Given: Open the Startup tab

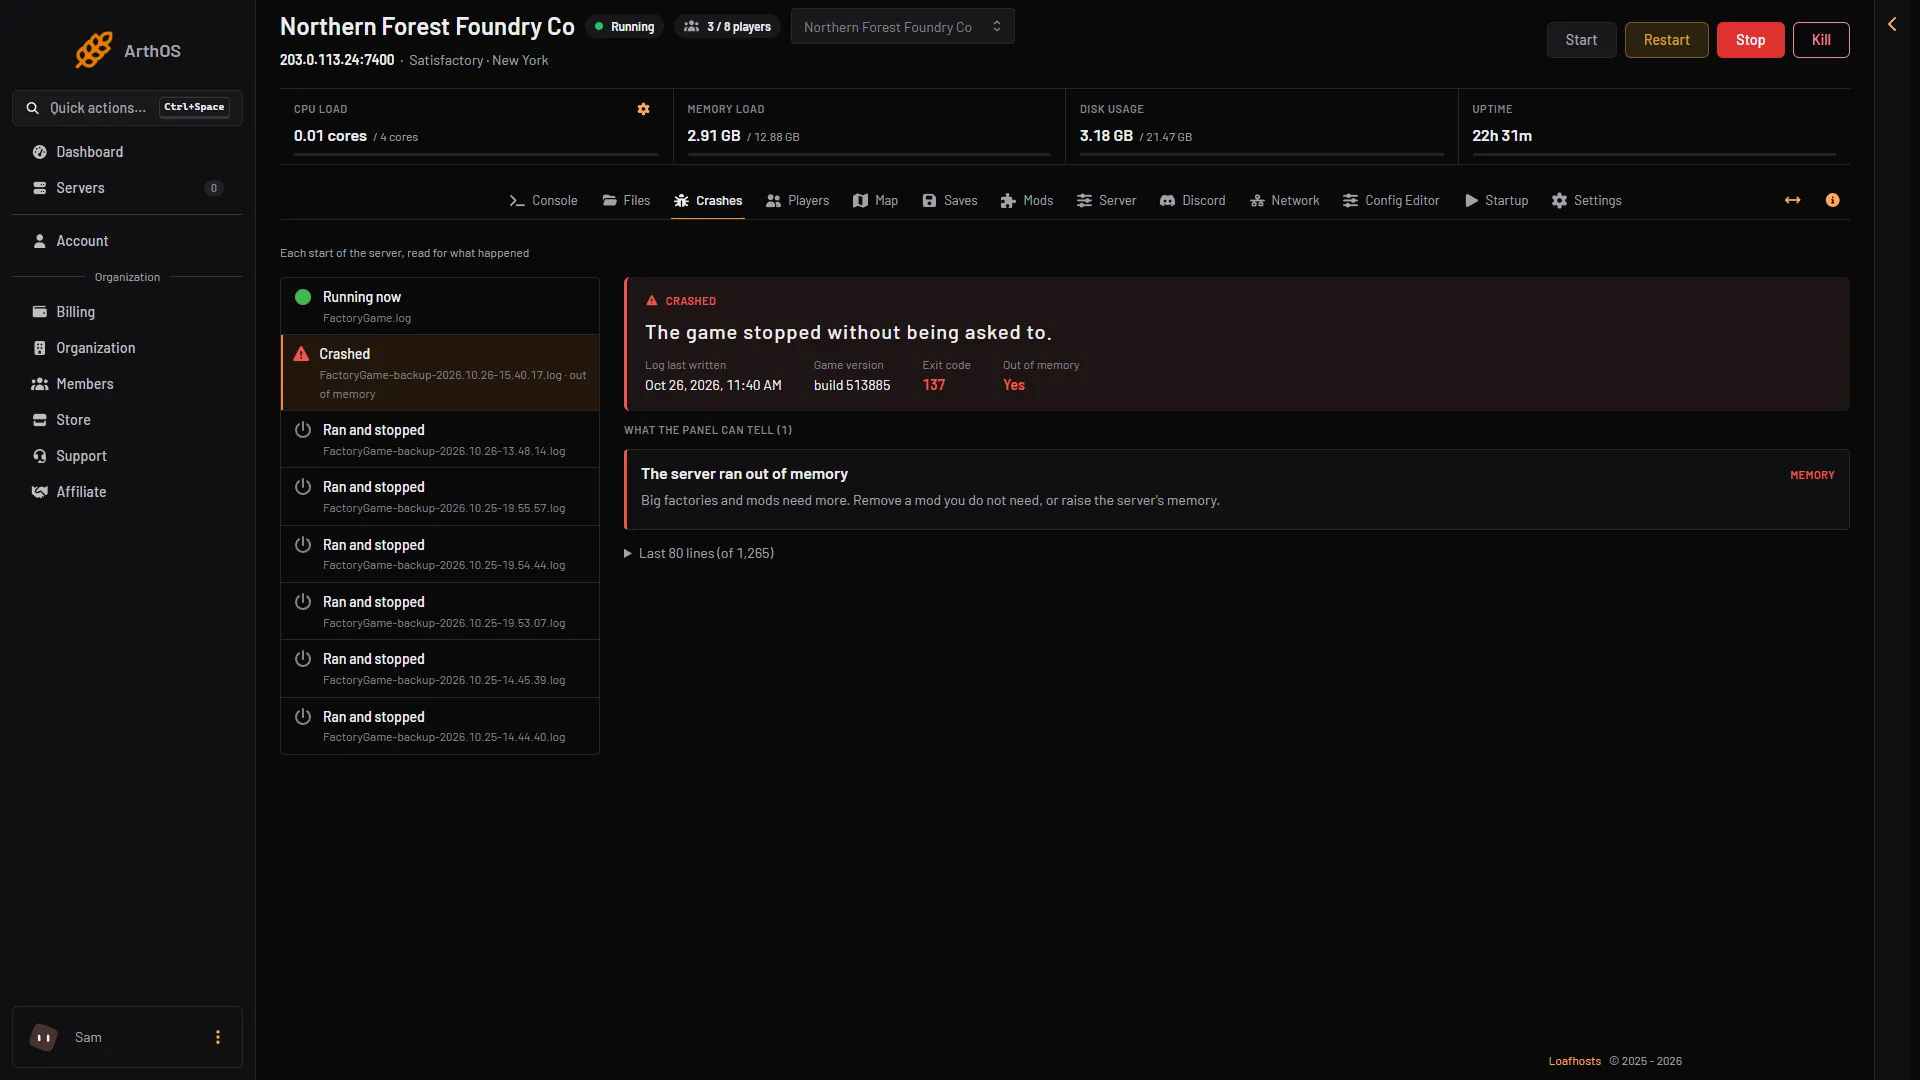Looking at the screenshot, I should point(1496,200).
